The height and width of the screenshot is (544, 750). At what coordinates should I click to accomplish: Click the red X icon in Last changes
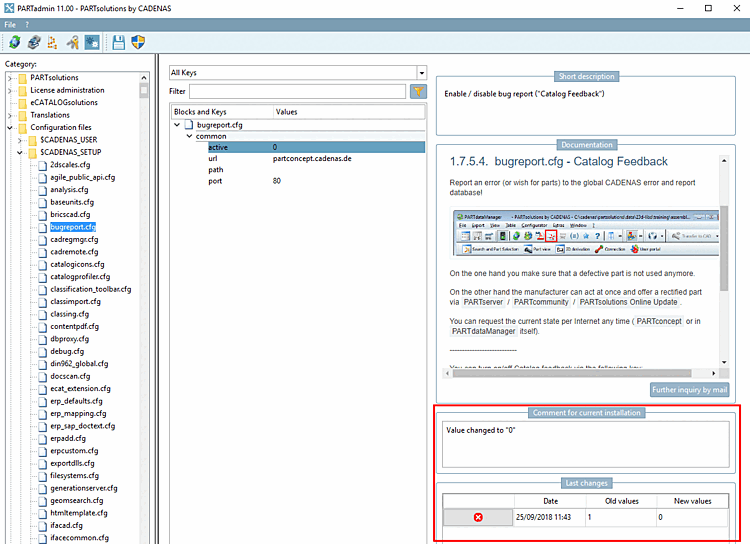[x=478, y=517]
